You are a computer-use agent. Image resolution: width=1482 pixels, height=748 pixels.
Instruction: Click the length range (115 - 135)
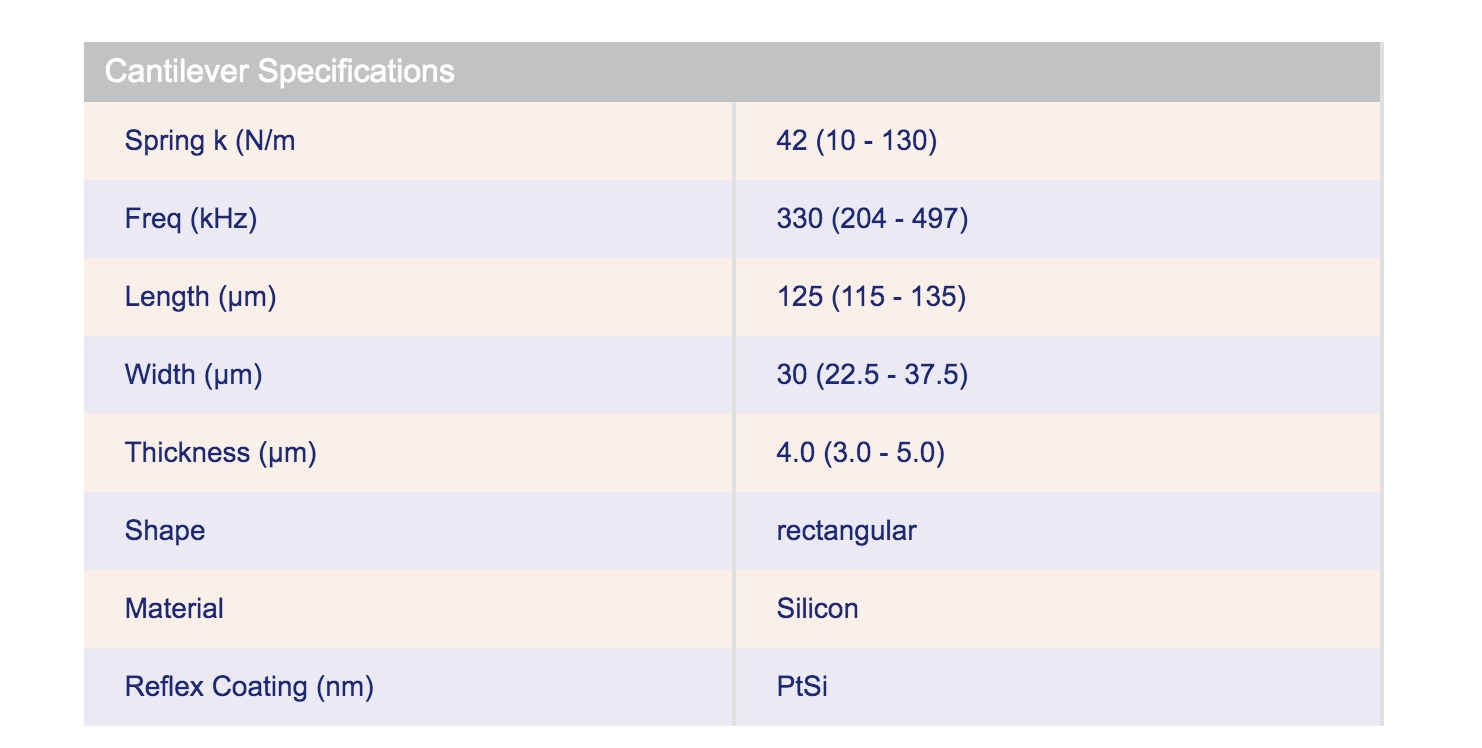pos(898,297)
